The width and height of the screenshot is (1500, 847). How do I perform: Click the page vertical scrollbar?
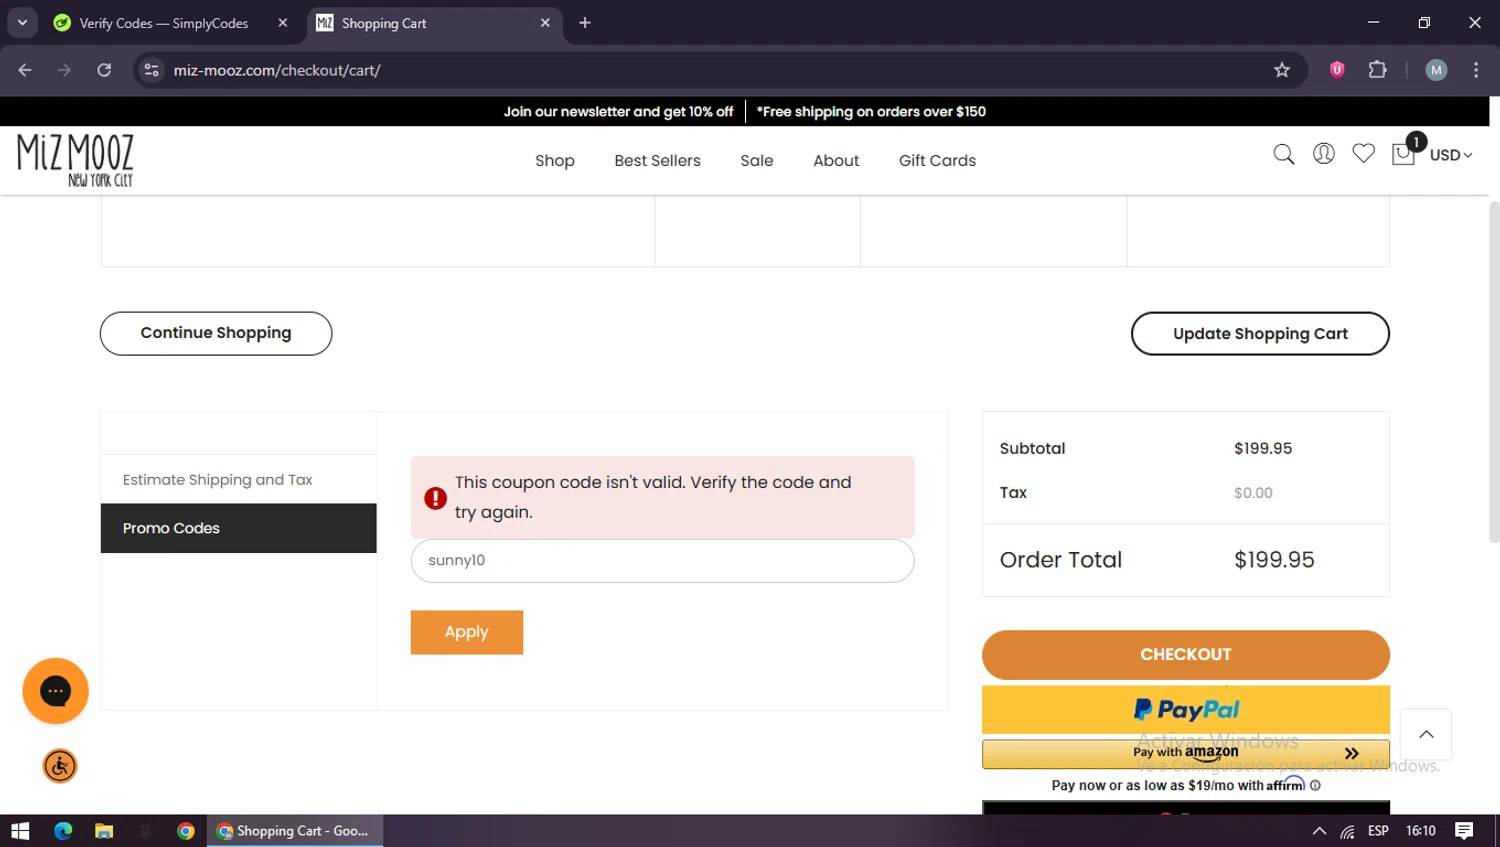point(1494,372)
